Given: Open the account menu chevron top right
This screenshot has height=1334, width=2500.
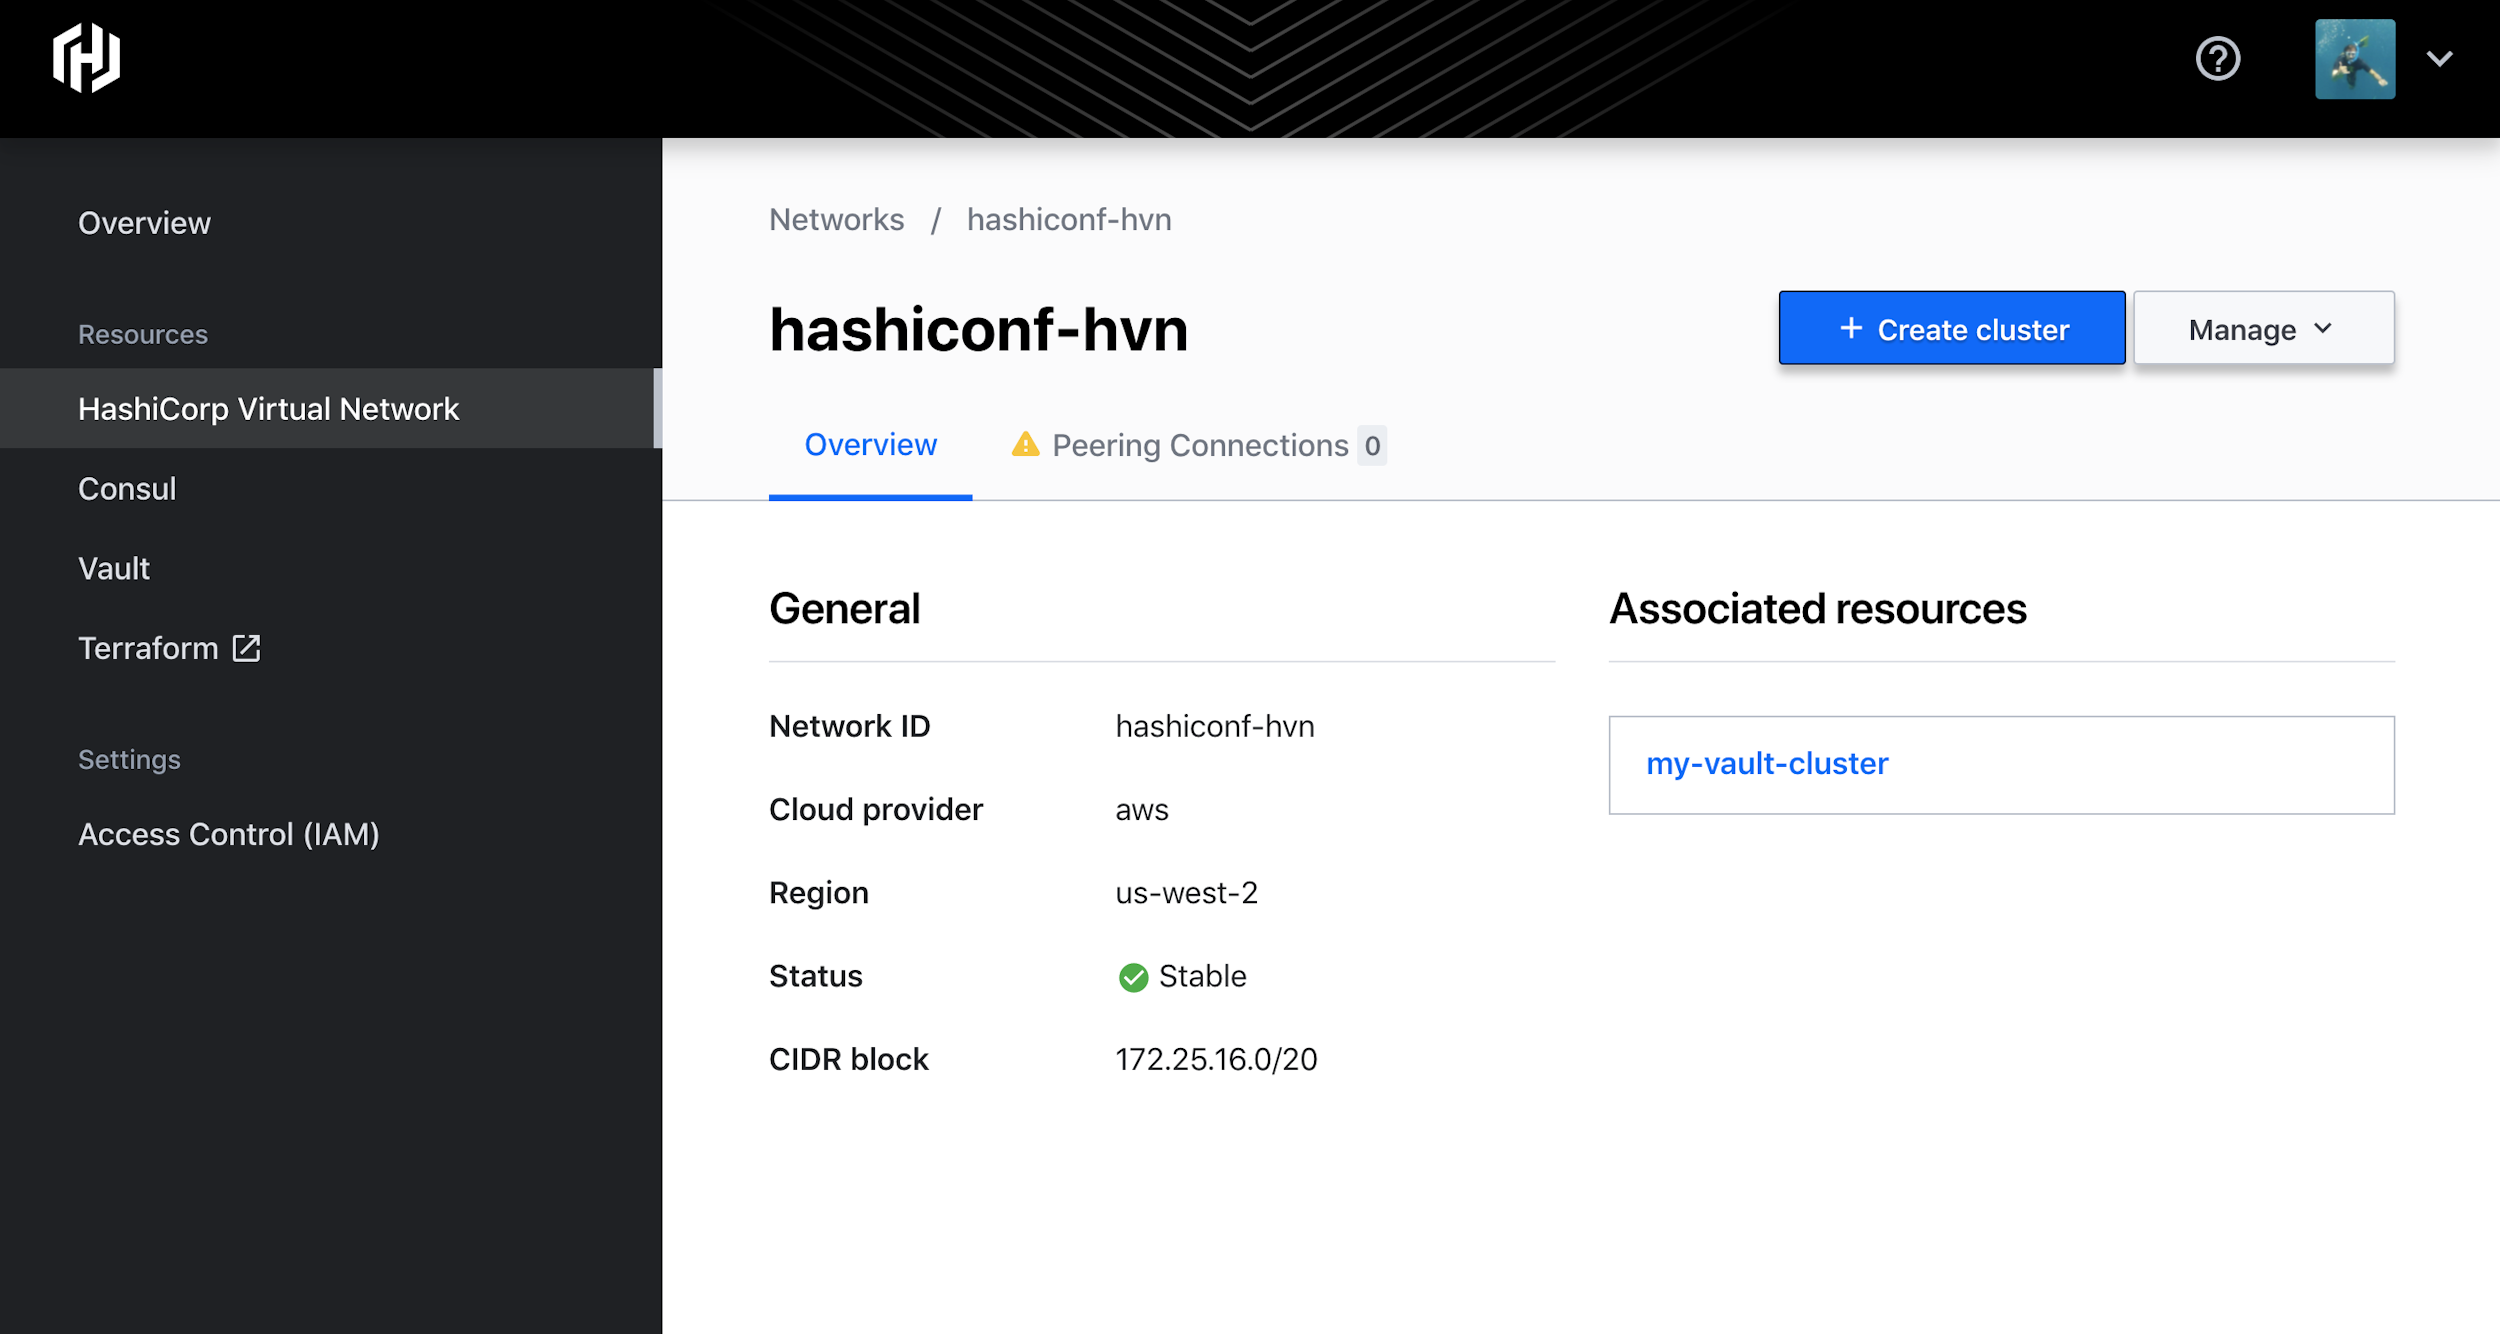Looking at the screenshot, I should pos(2440,59).
